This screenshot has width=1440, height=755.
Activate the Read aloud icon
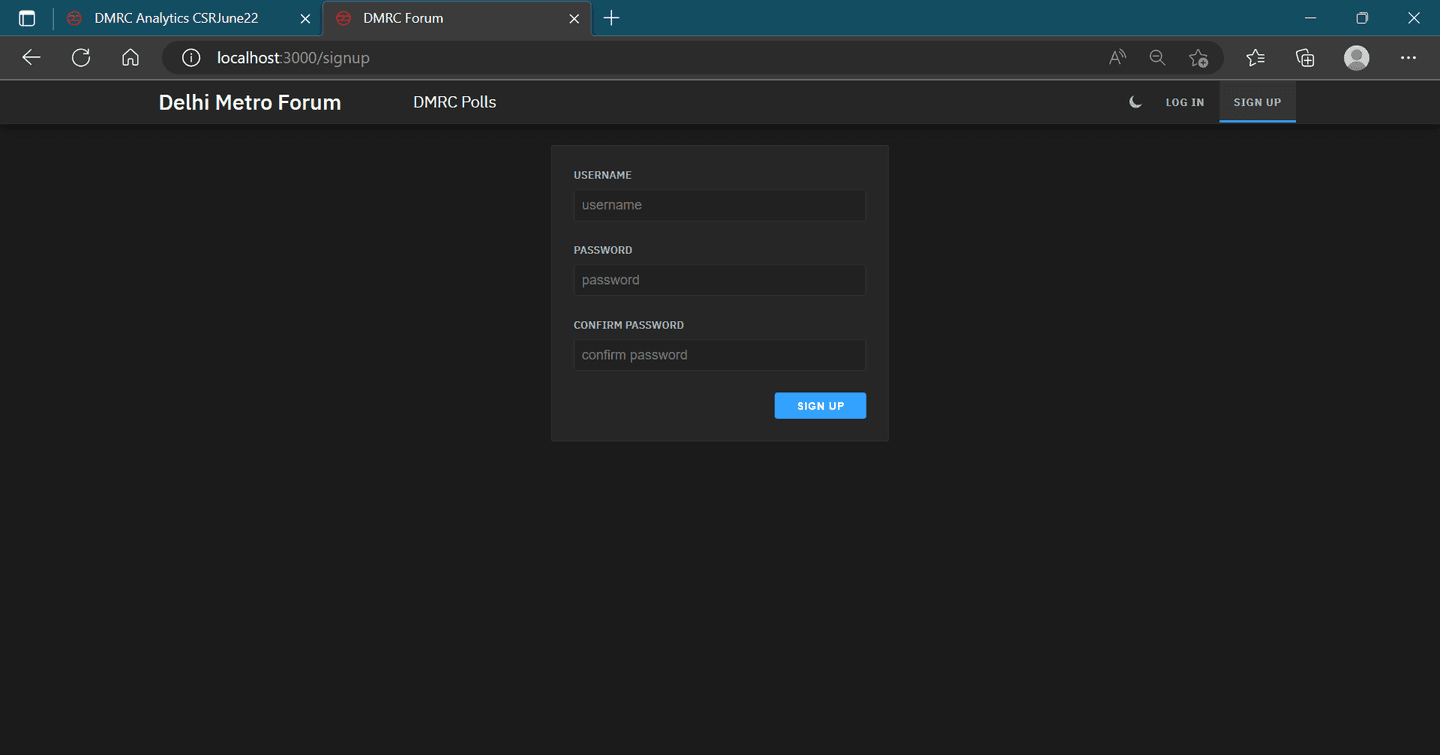coord(1117,58)
